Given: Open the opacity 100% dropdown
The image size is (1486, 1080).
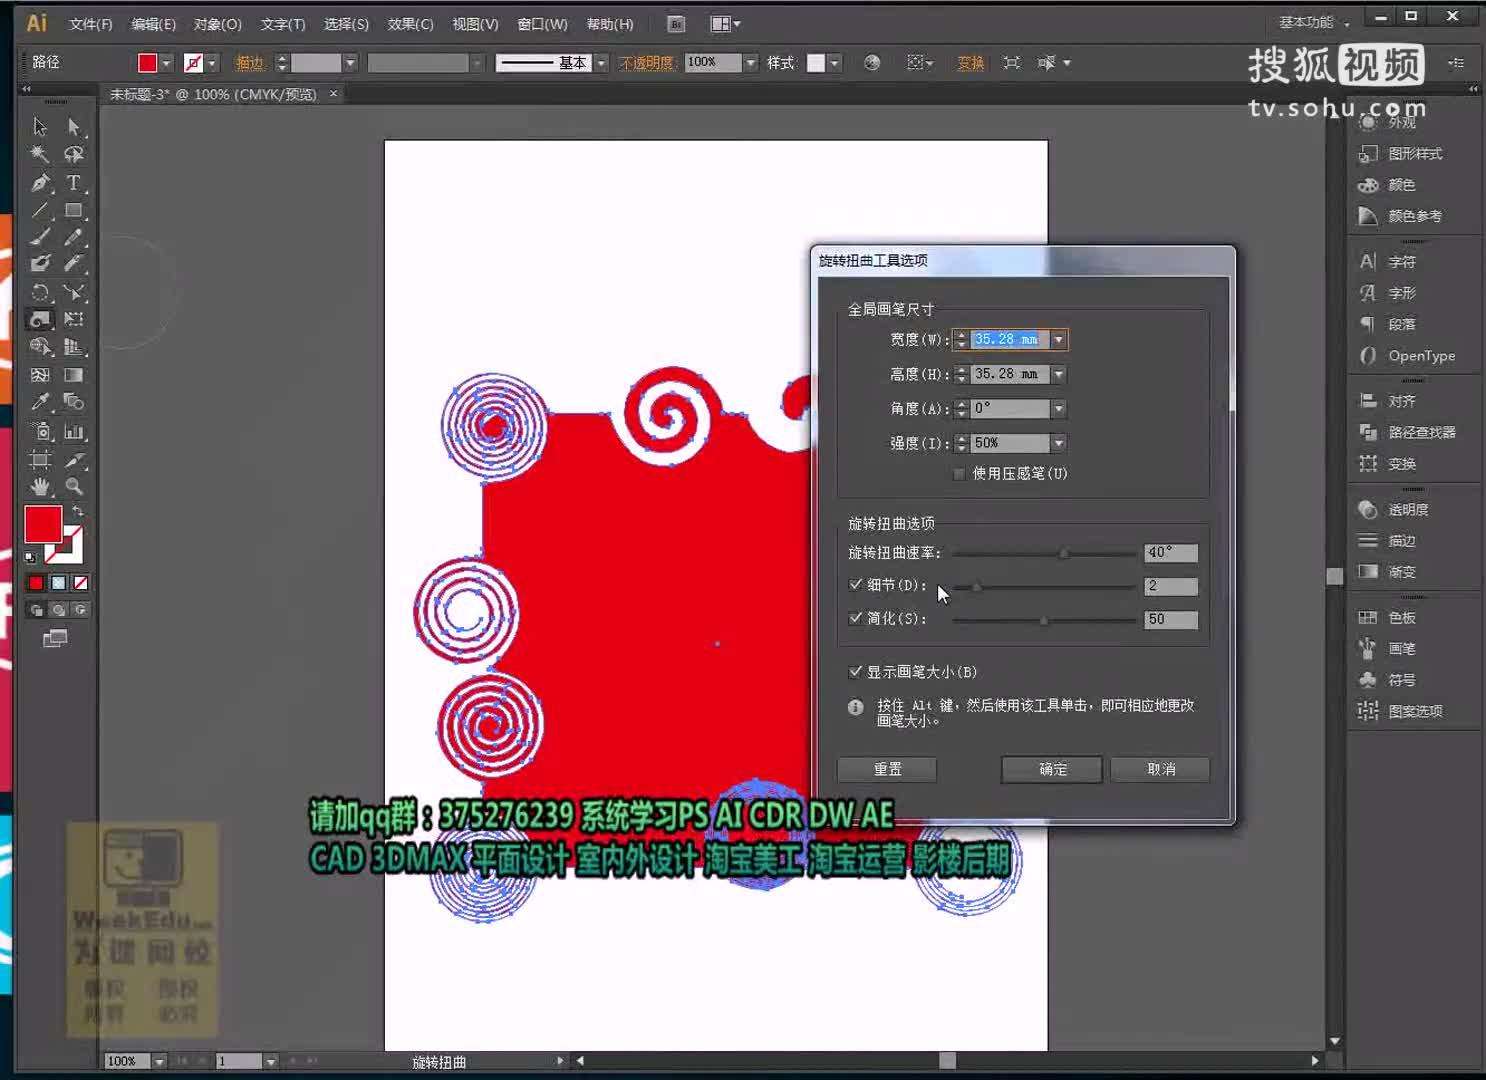Looking at the screenshot, I should (750, 63).
